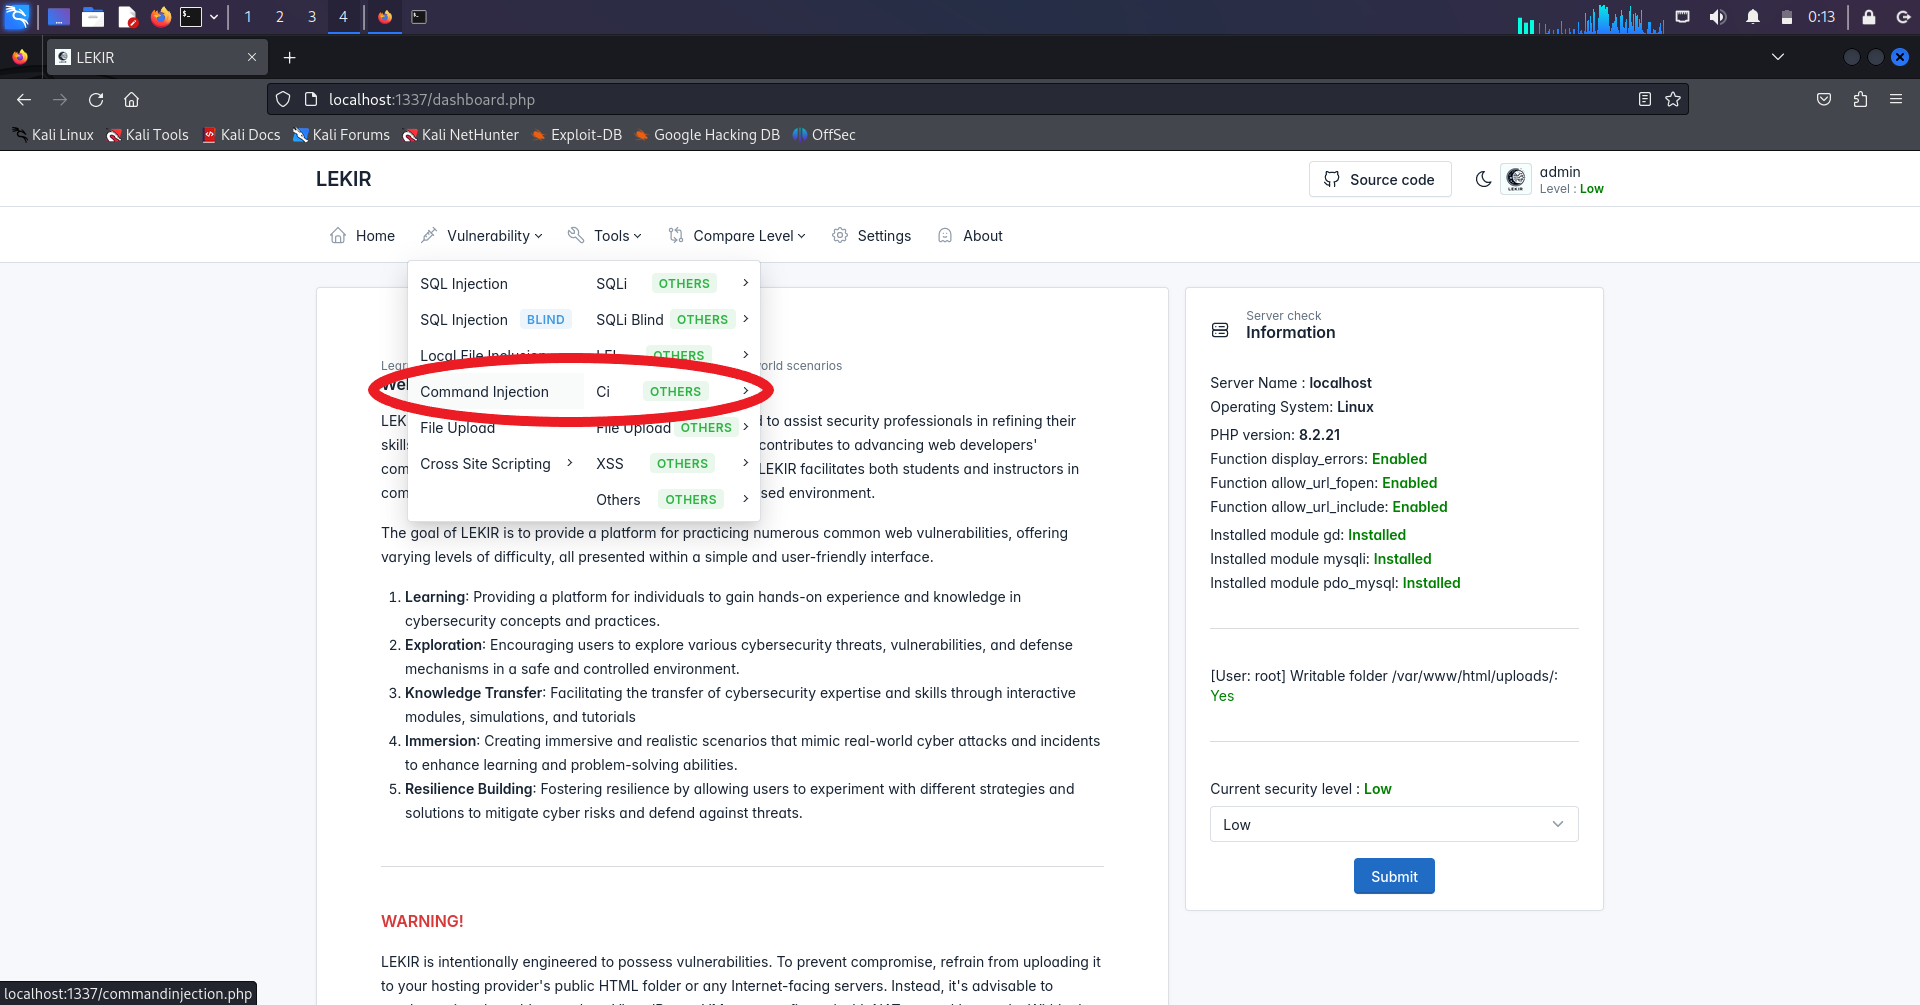Expand the Vulnerability dropdown menu
This screenshot has height=1005, width=1920.
pyautogui.click(x=483, y=236)
